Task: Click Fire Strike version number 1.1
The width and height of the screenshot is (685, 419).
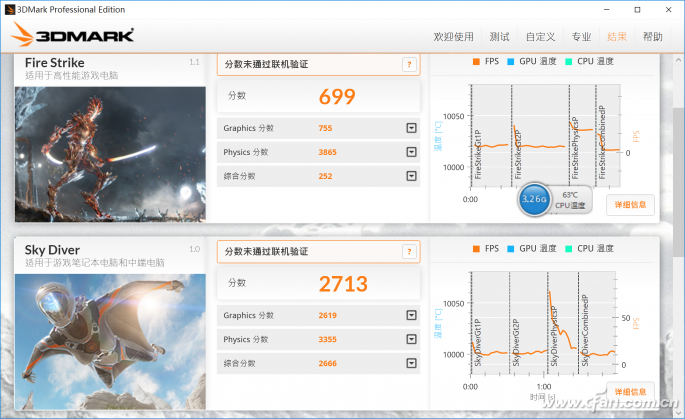Action: (194, 62)
